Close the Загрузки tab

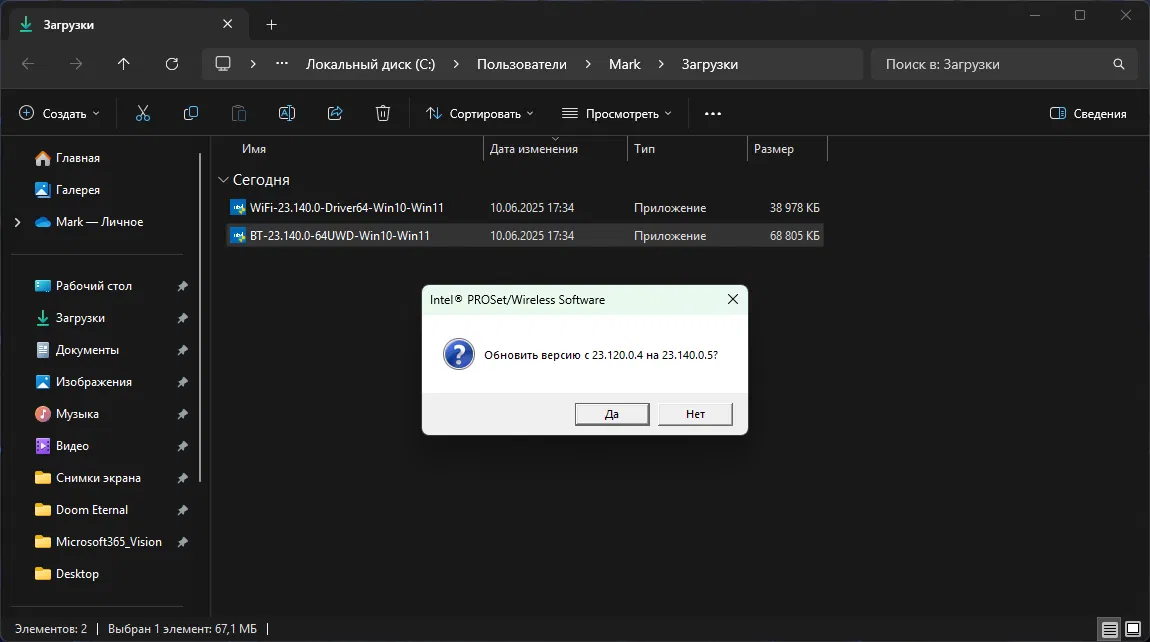pyautogui.click(x=227, y=24)
